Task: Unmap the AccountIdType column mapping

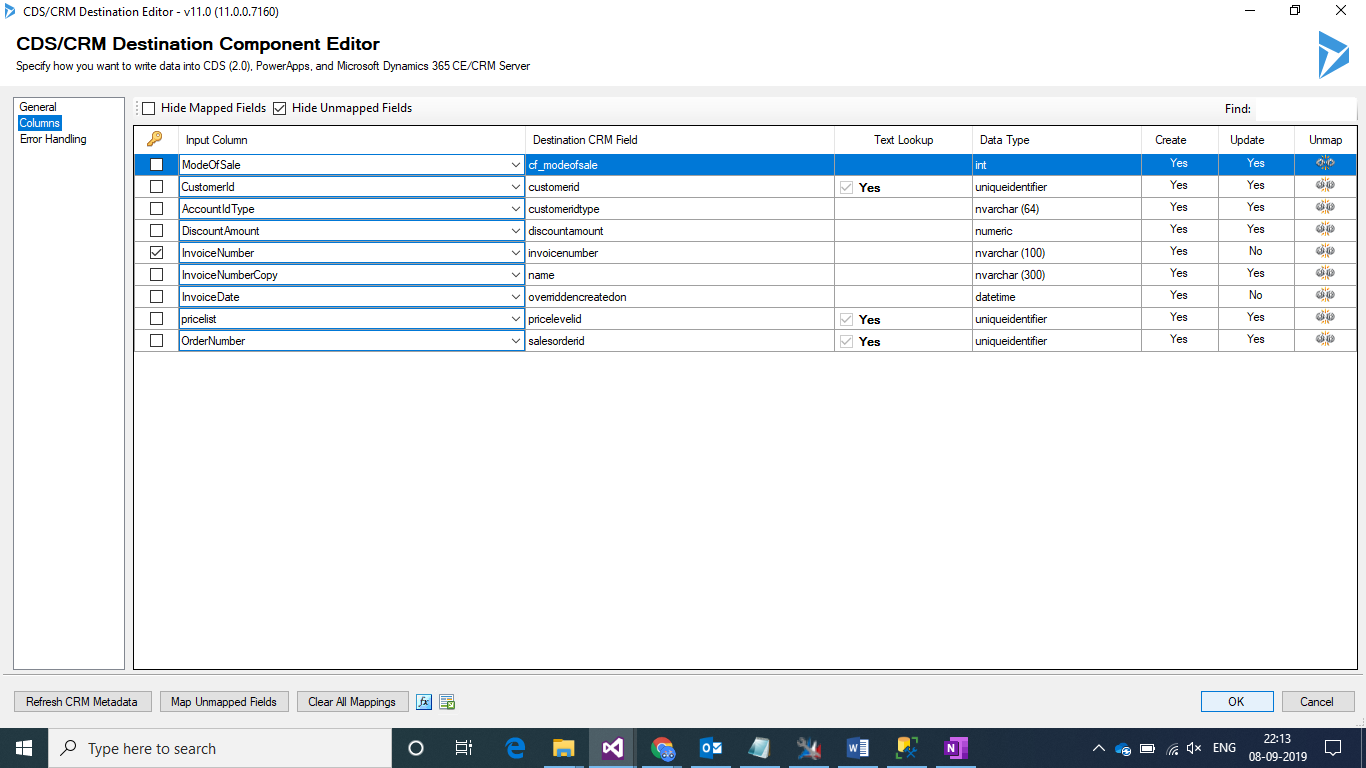Action: point(1325,207)
